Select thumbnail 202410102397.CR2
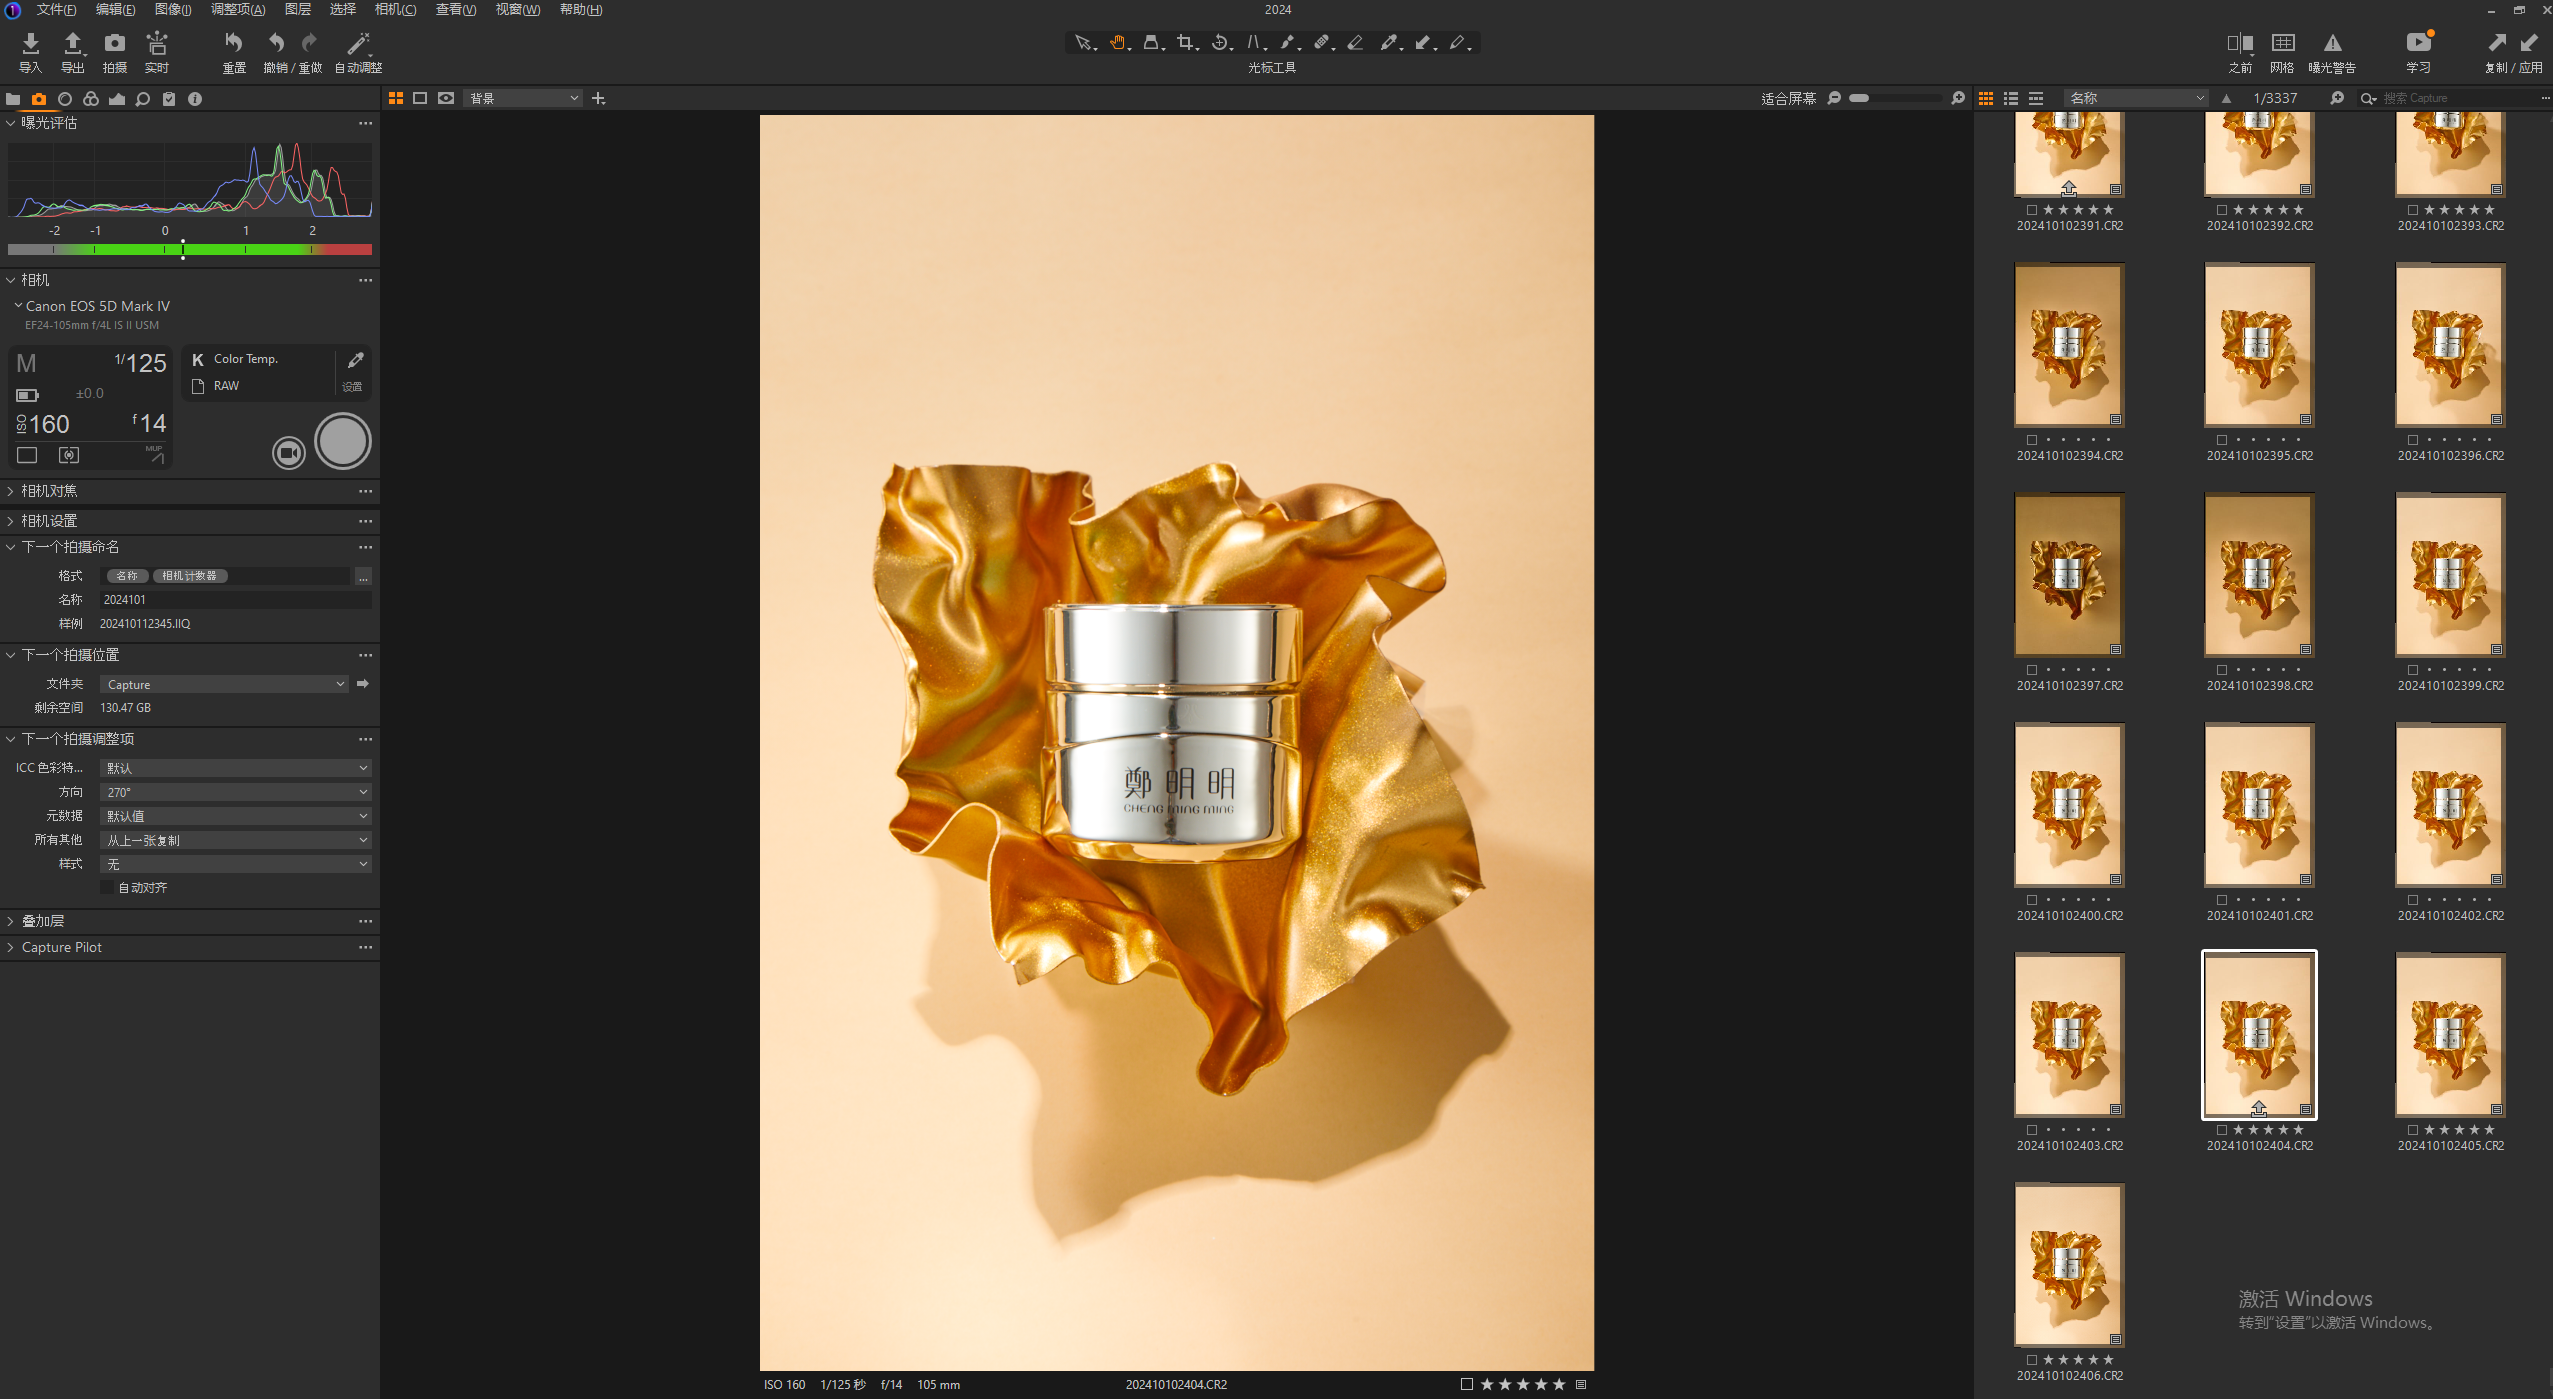The image size is (2553, 1399). click(2069, 575)
